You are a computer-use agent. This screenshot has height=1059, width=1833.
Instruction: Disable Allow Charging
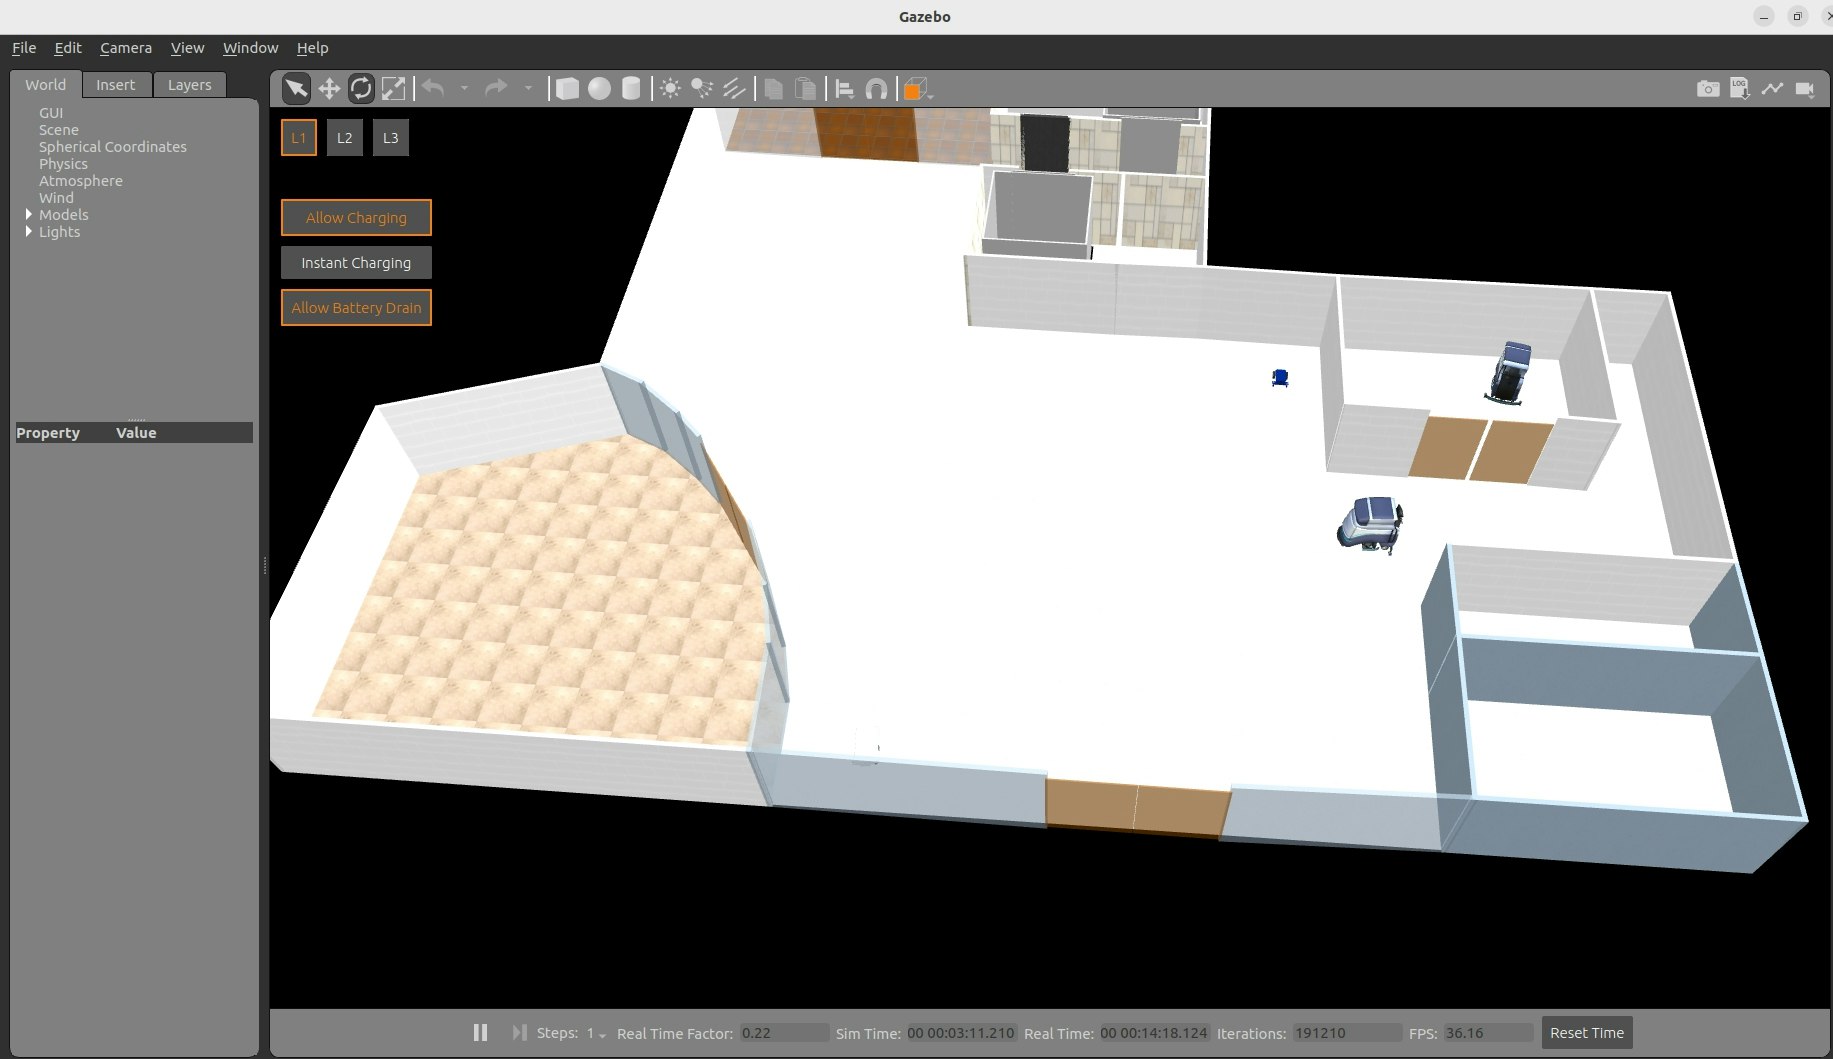click(356, 217)
